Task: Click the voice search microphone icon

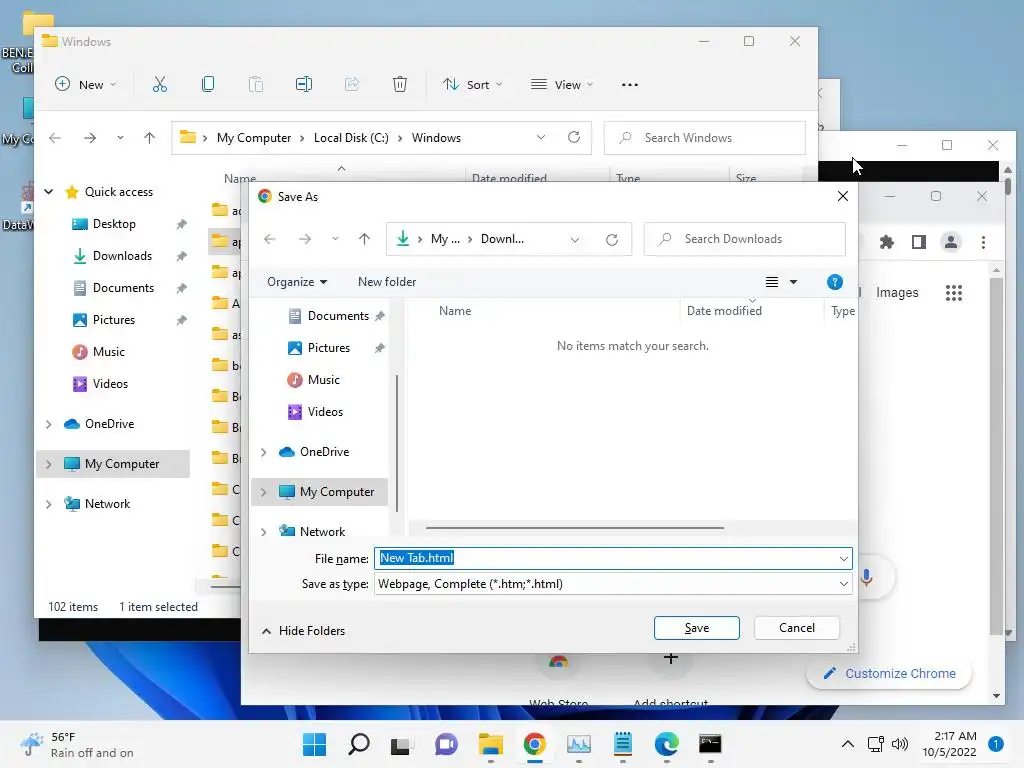Action: [867, 577]
